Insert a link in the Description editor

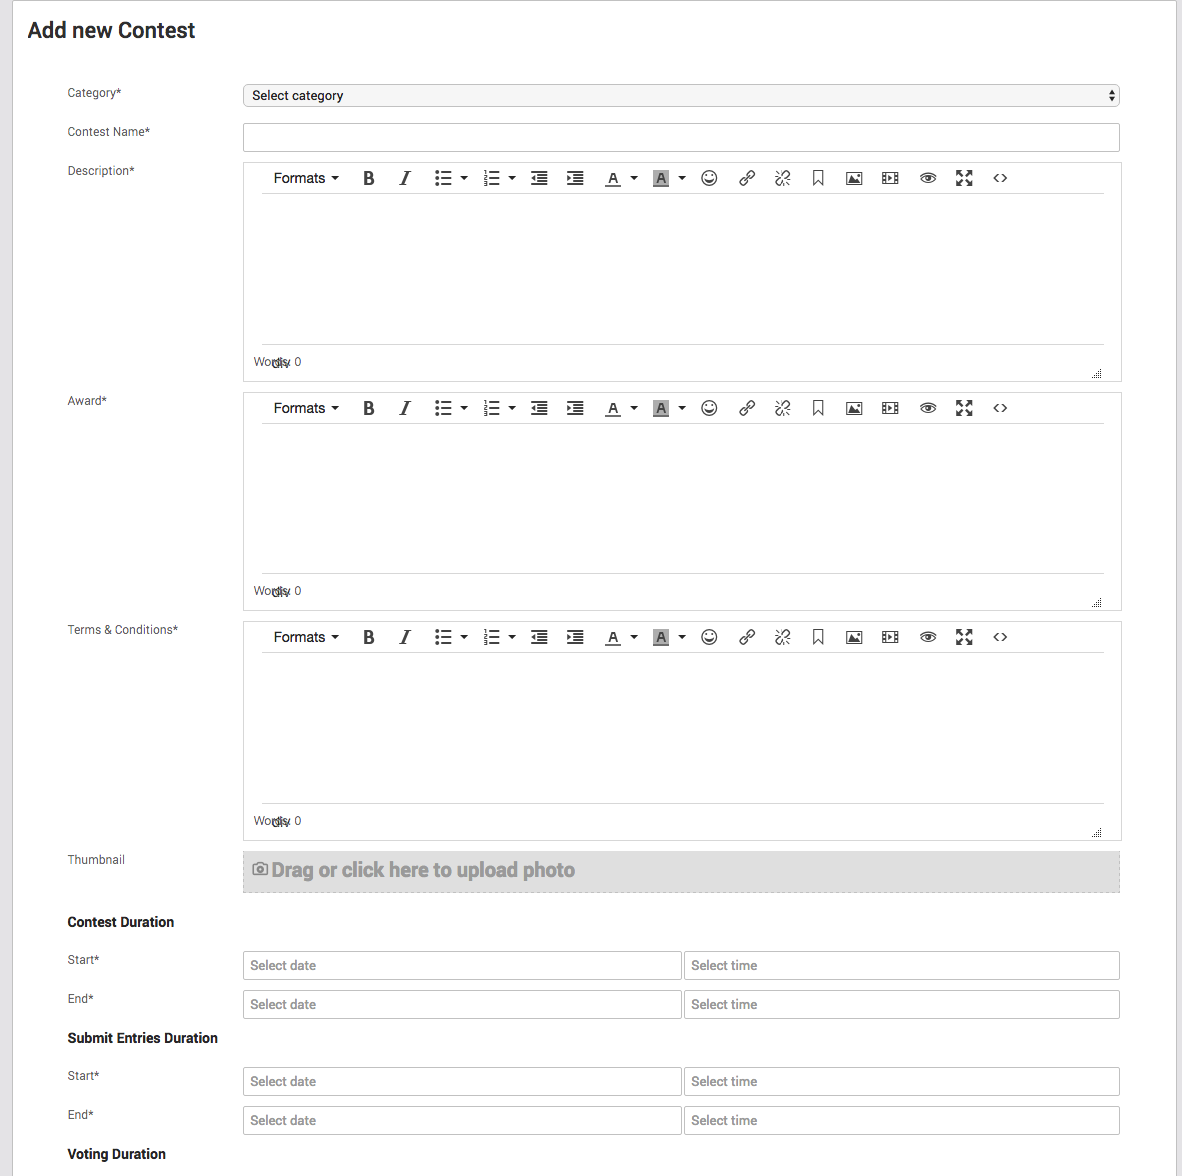tap(747, 178)
